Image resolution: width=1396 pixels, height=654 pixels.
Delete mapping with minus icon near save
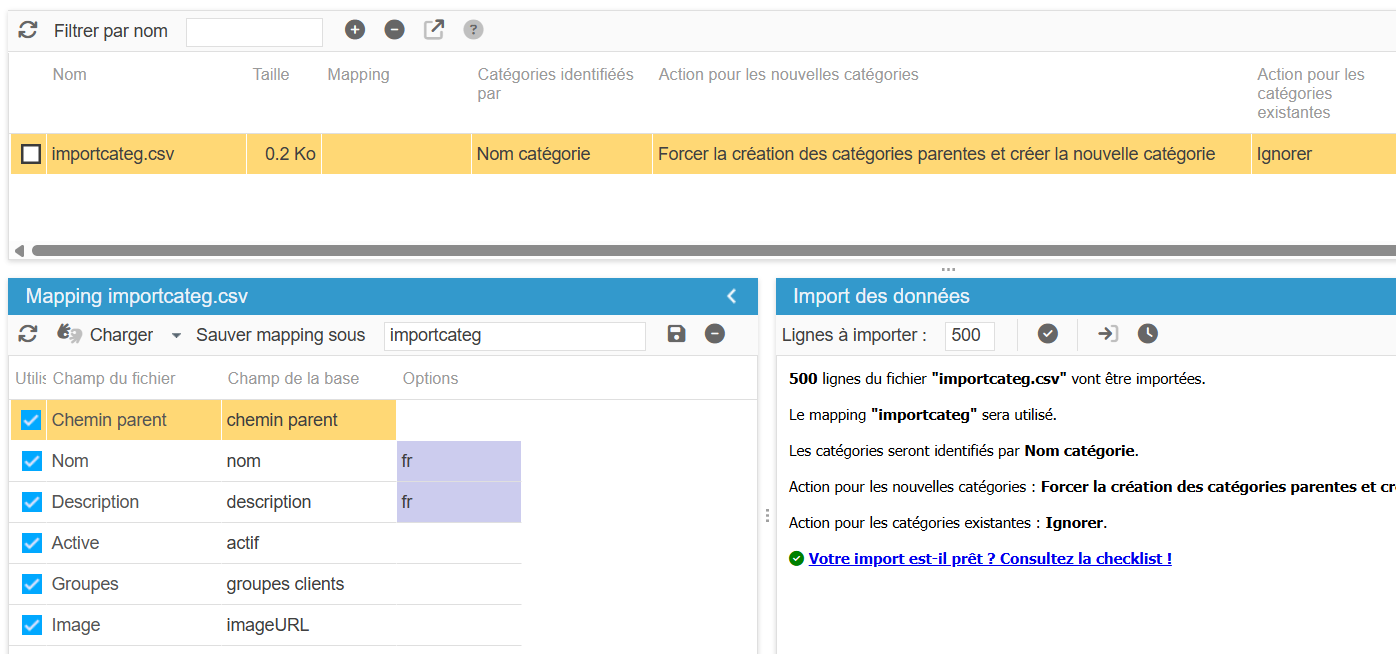(x=714, y=334)
